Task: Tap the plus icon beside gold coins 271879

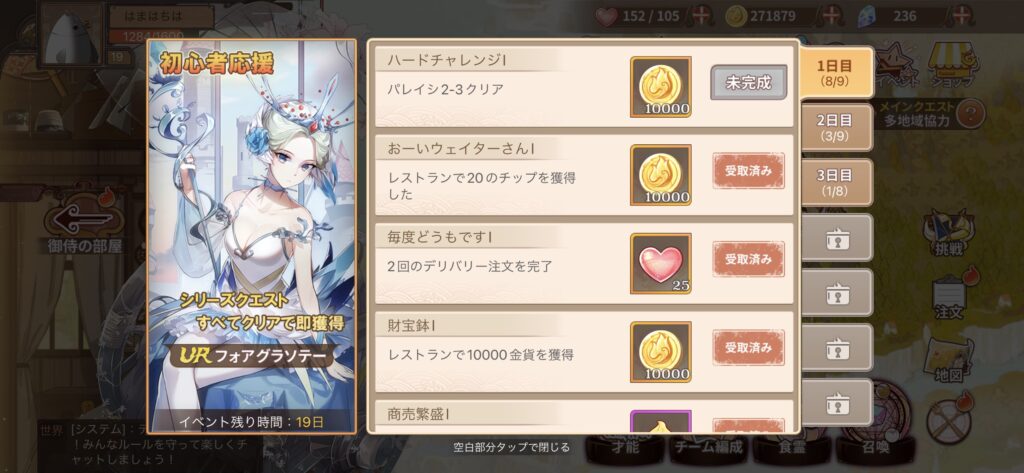Action: coord(831,16)
